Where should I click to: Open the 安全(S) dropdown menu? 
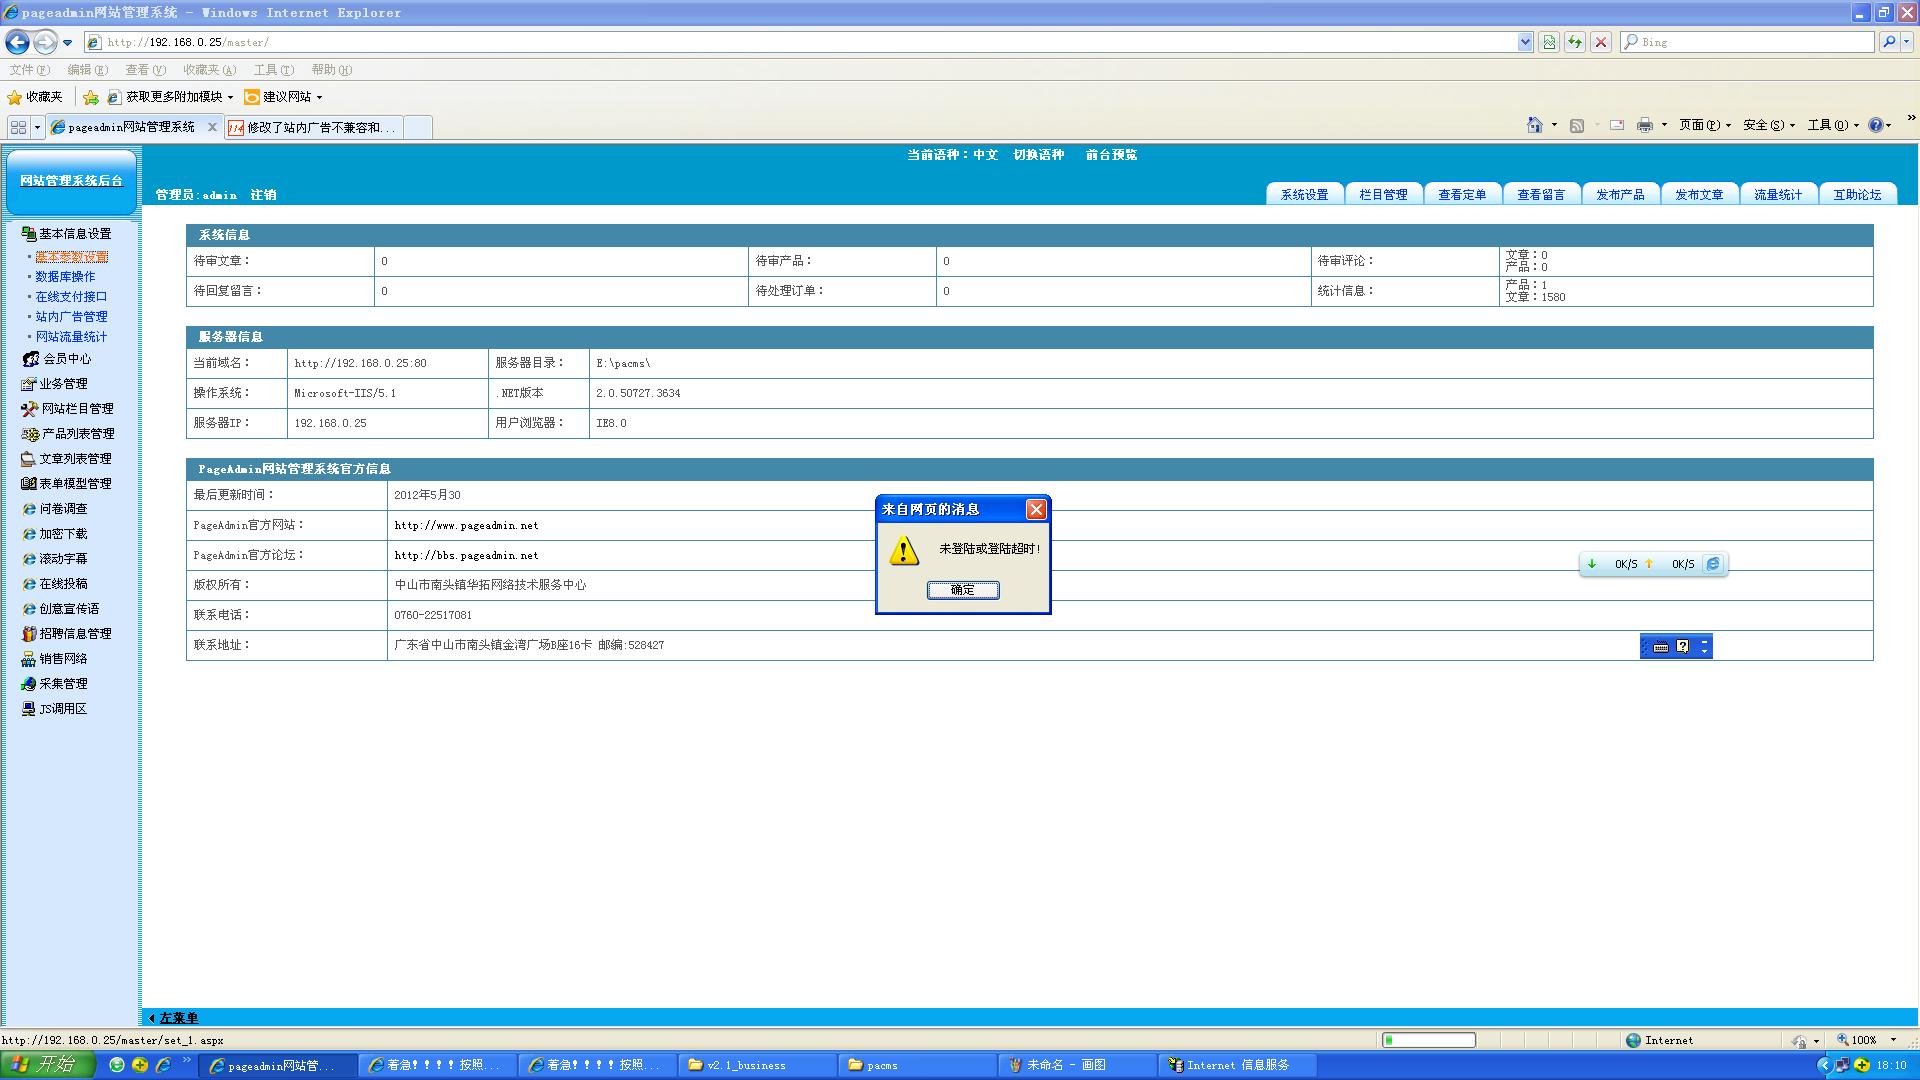point(1768,125)
